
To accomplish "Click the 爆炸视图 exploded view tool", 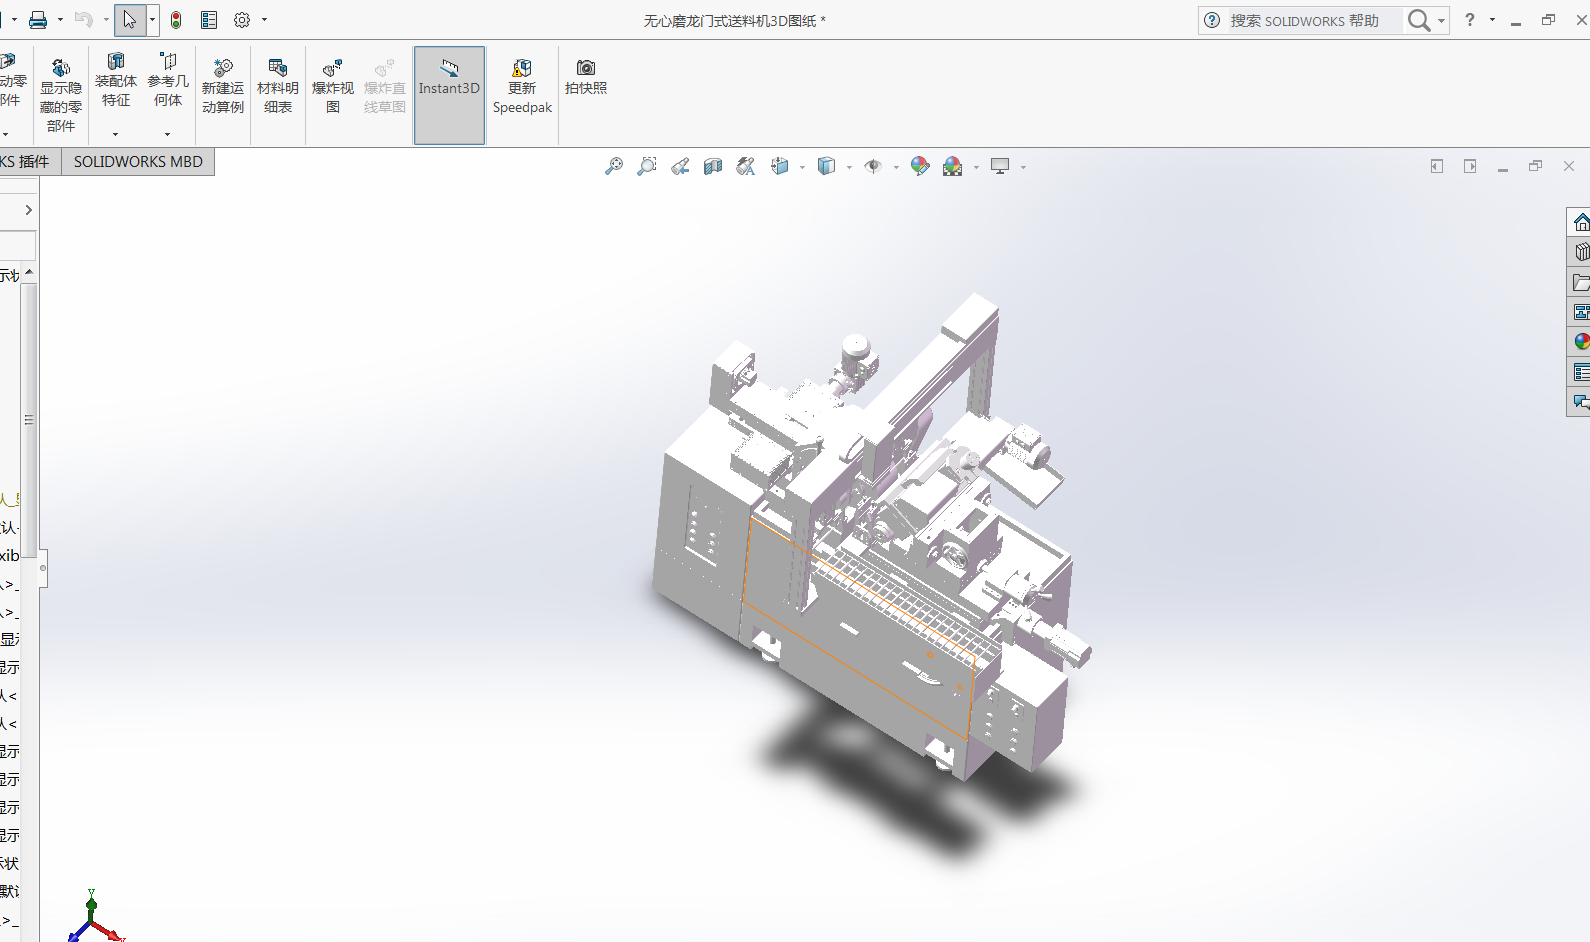I will [x=332, y=86].
